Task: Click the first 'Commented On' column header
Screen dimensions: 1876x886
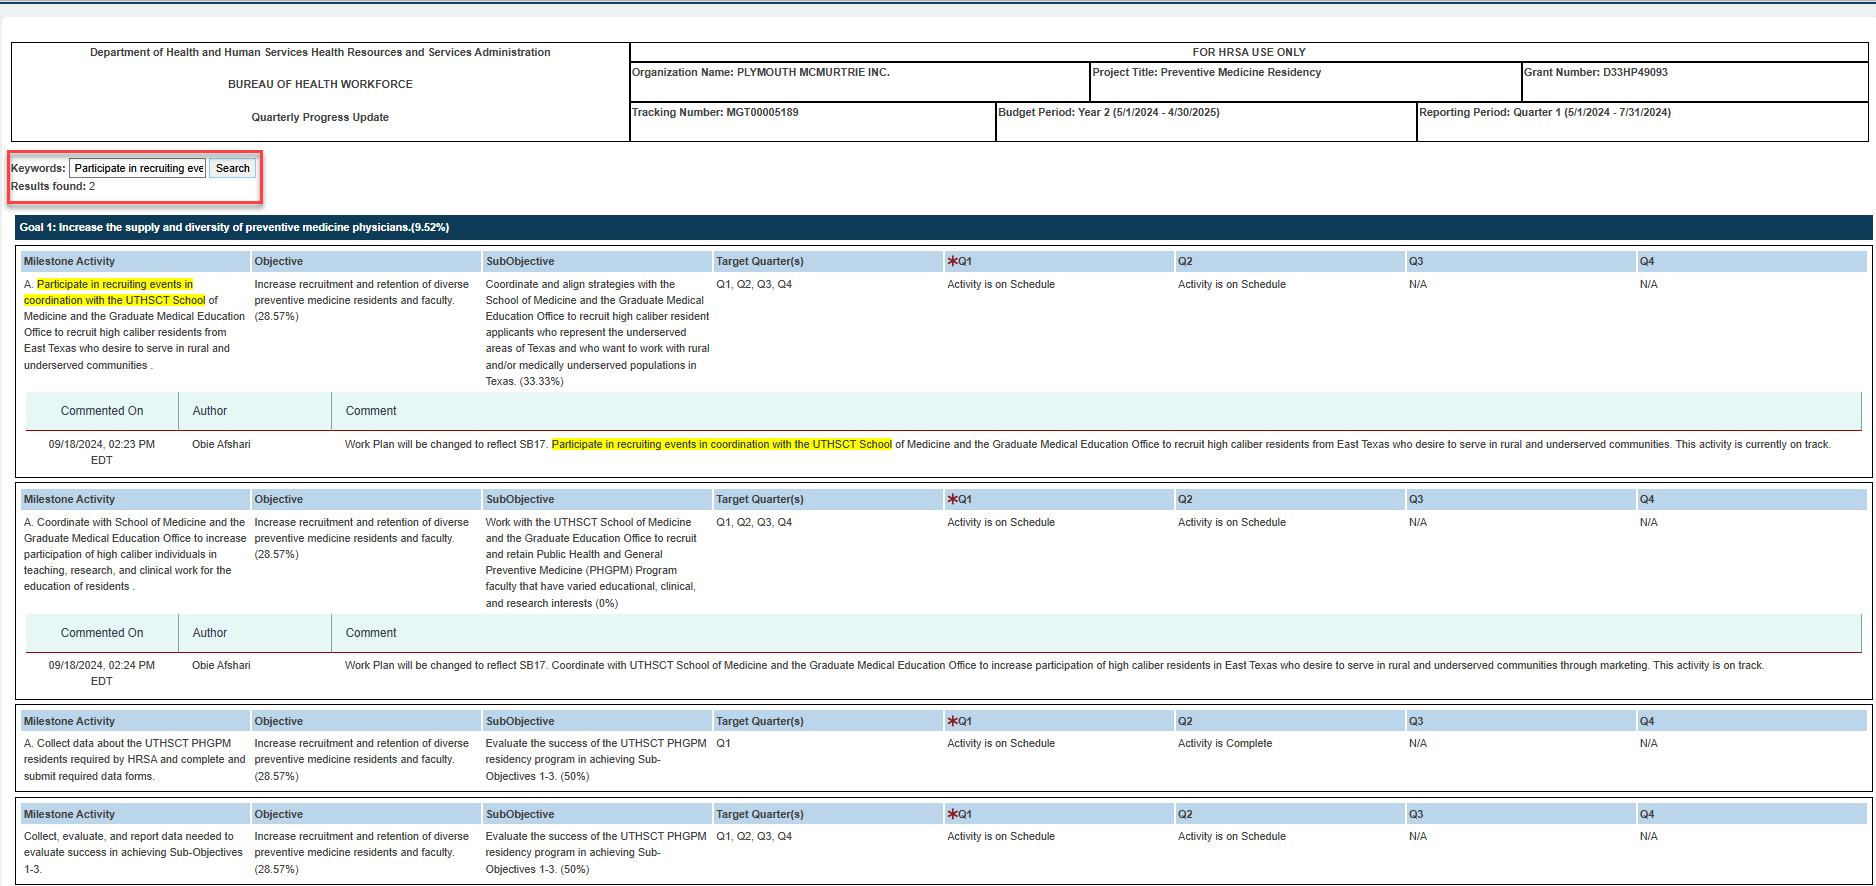Action: [x=102, y=411]
